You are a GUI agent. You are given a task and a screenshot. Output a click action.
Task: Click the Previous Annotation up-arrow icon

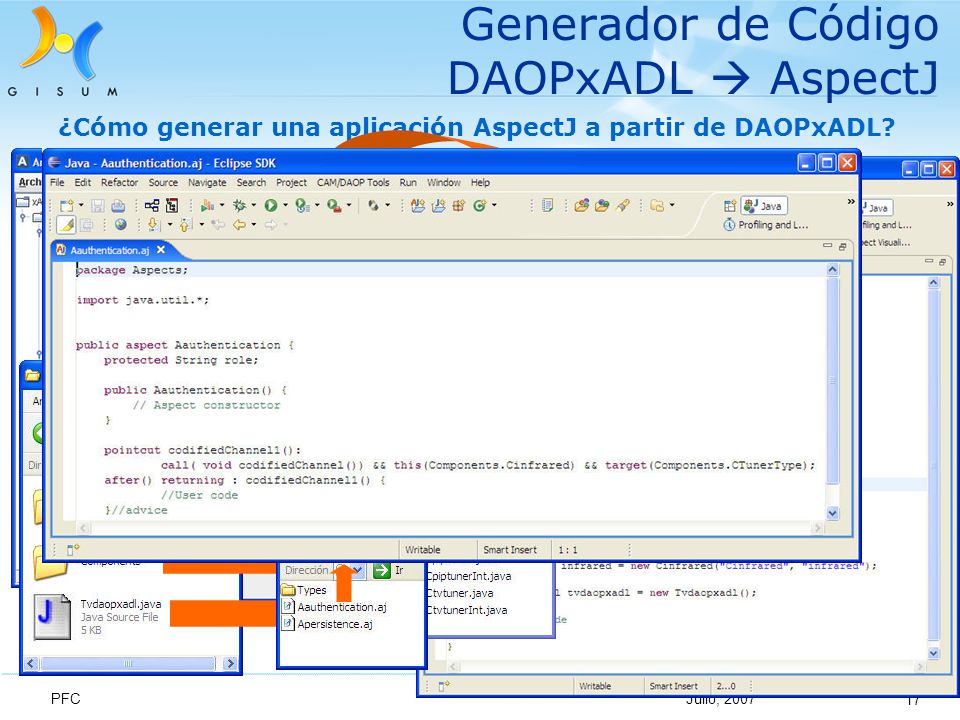(186, 225)
